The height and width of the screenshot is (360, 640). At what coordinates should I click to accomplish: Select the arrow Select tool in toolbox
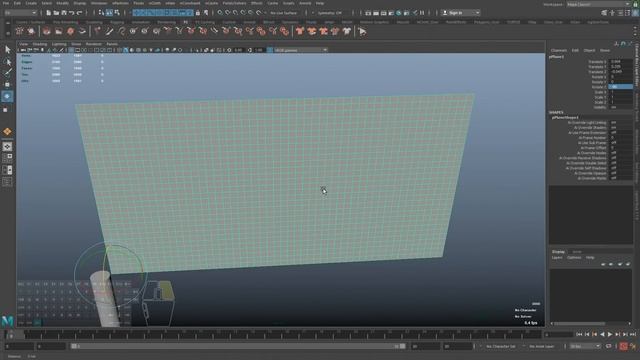pyautogui.click(x=7, y=49)
